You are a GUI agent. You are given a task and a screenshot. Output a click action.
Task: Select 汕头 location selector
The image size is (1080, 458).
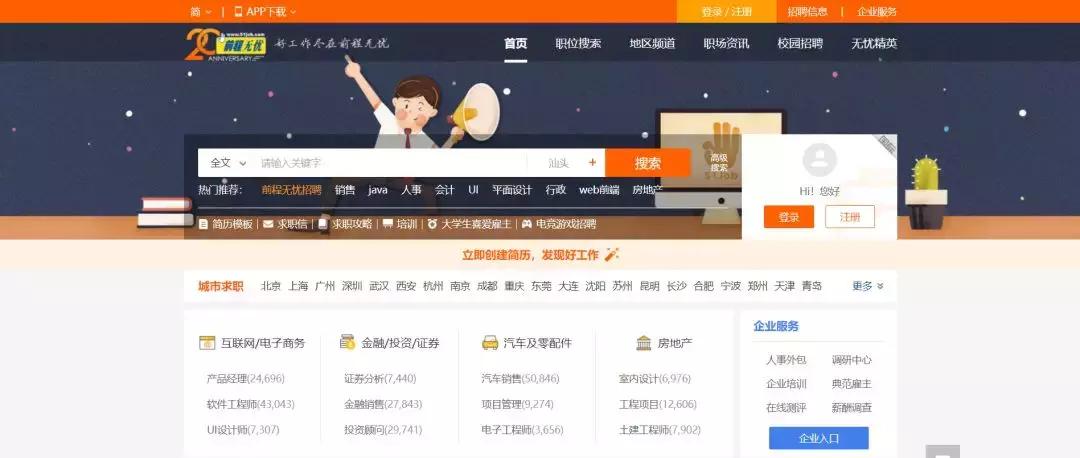pos(559,163)
